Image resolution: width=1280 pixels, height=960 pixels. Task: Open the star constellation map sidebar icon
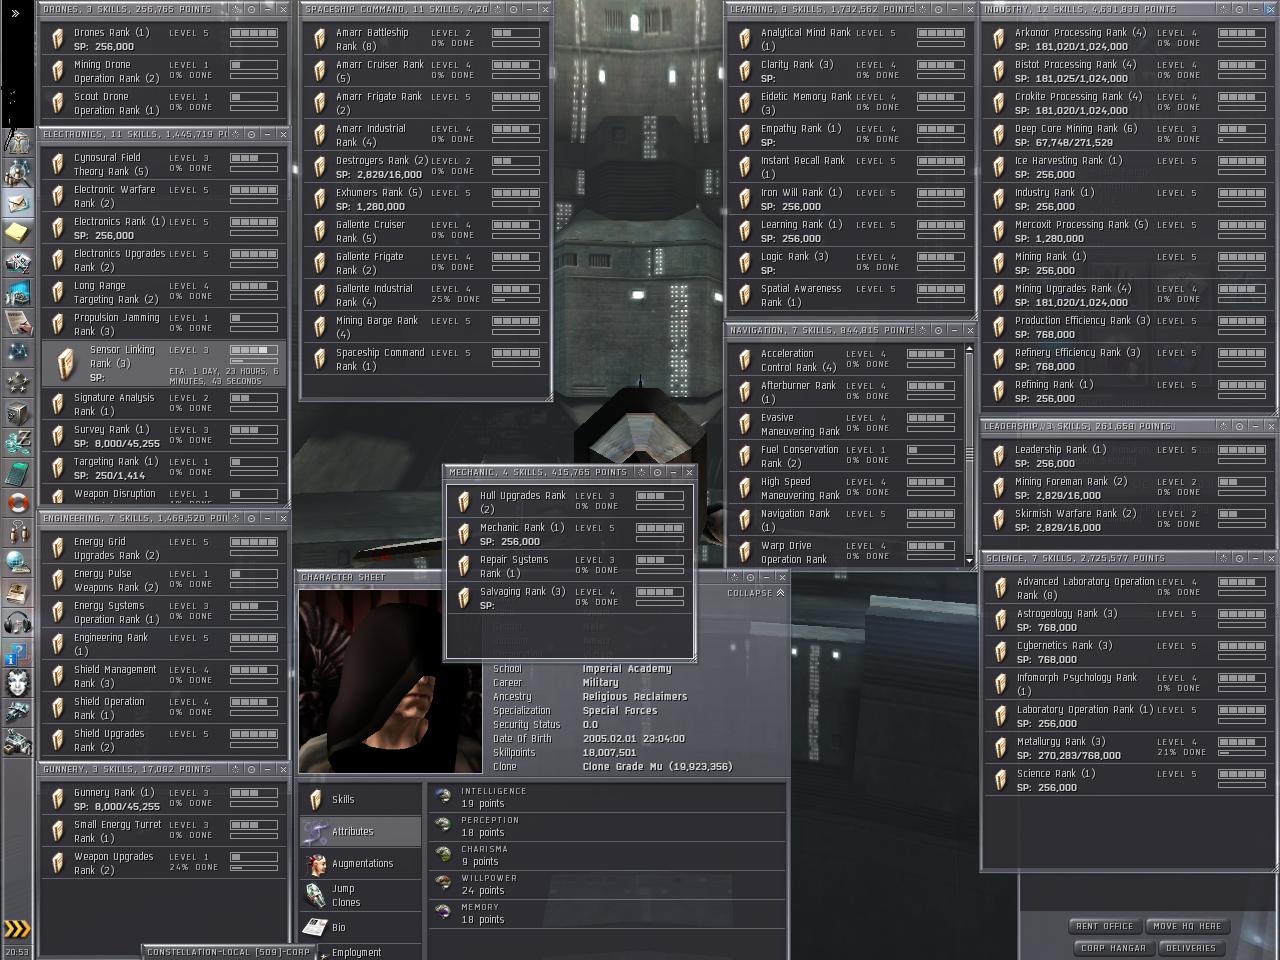[18, 352]
